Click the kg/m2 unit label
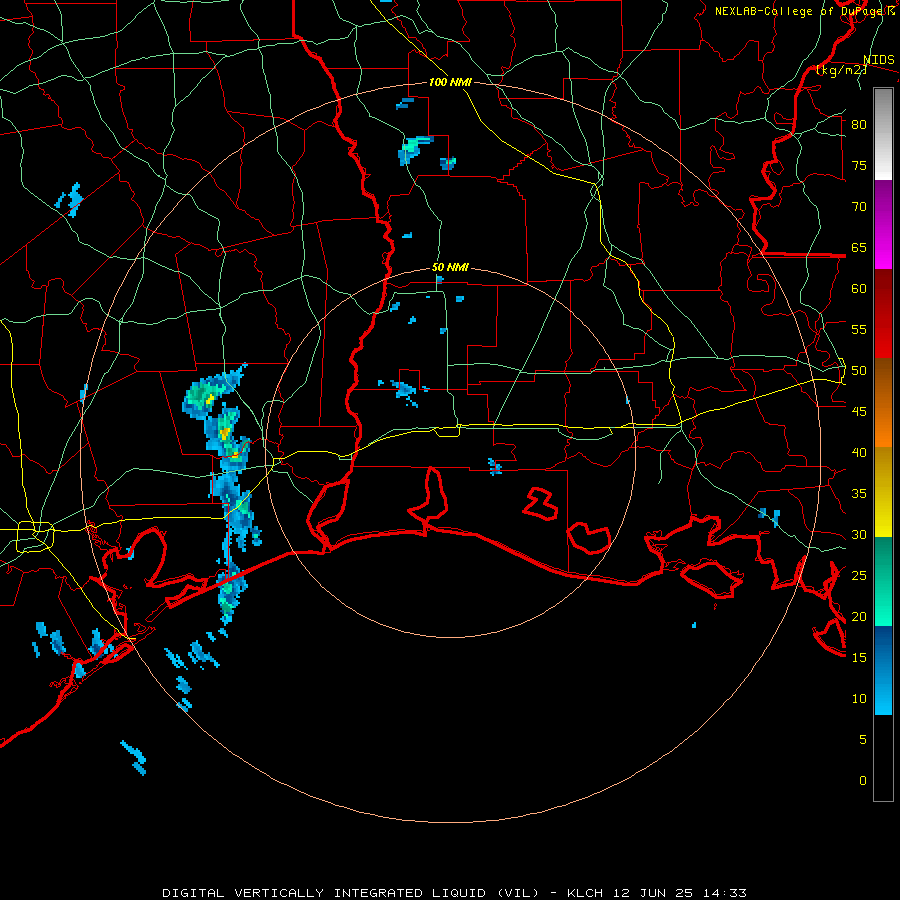This screenshot has height=900, width=900. (x=841, y=70)
